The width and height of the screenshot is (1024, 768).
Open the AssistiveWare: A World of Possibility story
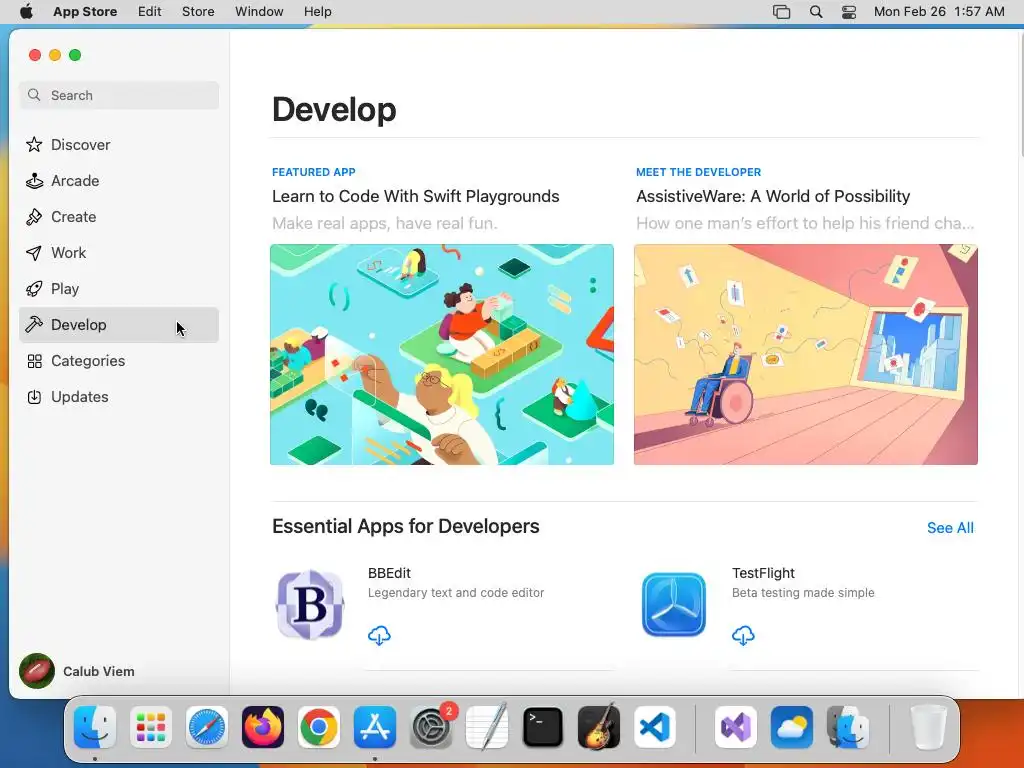pyautogui.click(x=773, y=197)
